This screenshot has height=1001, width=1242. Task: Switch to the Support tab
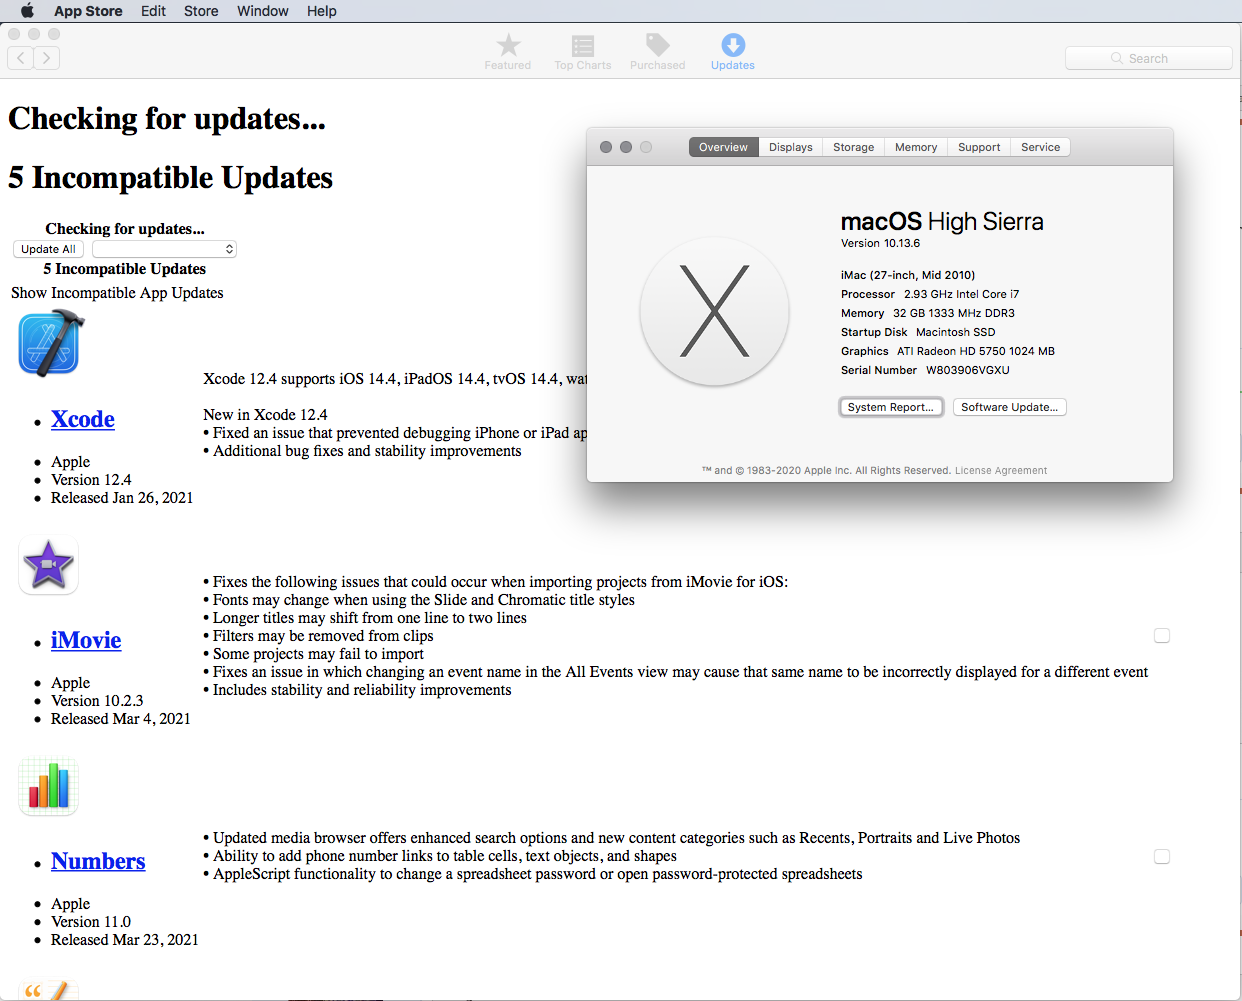pos(979,147)
